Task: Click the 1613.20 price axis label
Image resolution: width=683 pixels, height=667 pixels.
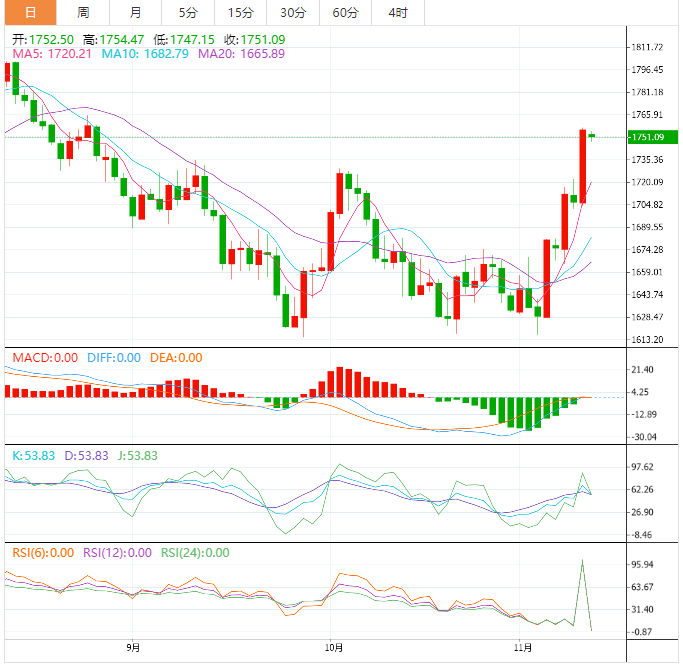Action: [647, 339]
